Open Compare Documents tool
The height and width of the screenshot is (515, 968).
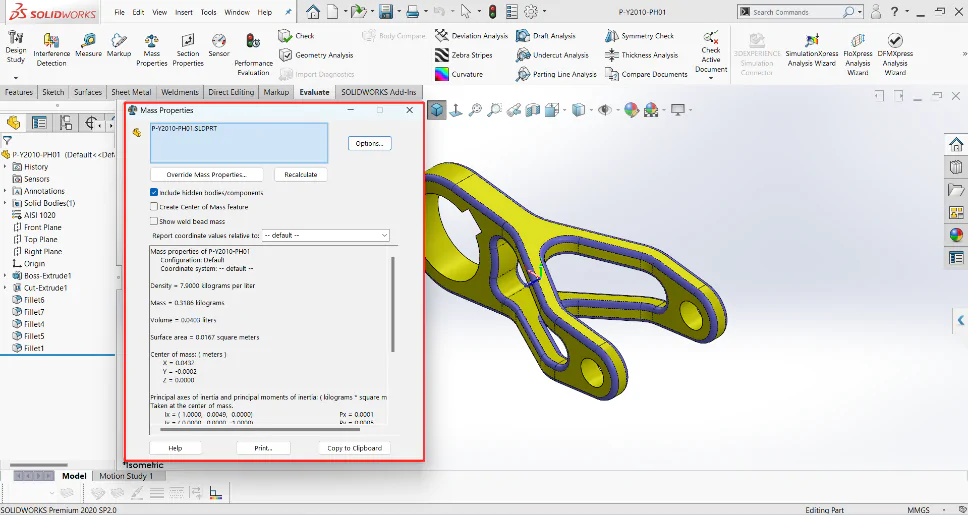646,74
